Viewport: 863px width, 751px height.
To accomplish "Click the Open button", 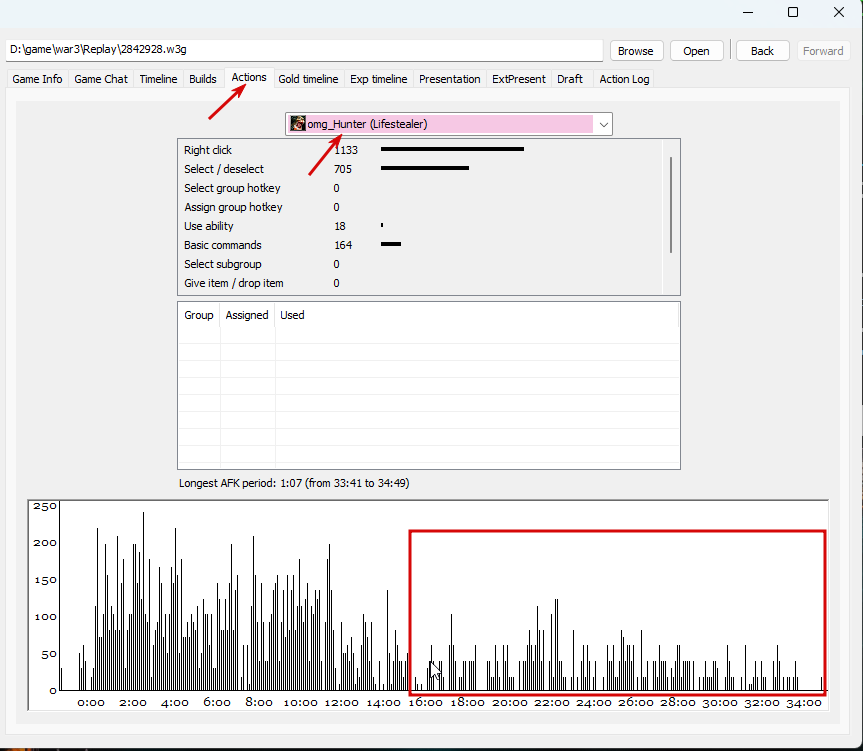I will pos(696,51).
